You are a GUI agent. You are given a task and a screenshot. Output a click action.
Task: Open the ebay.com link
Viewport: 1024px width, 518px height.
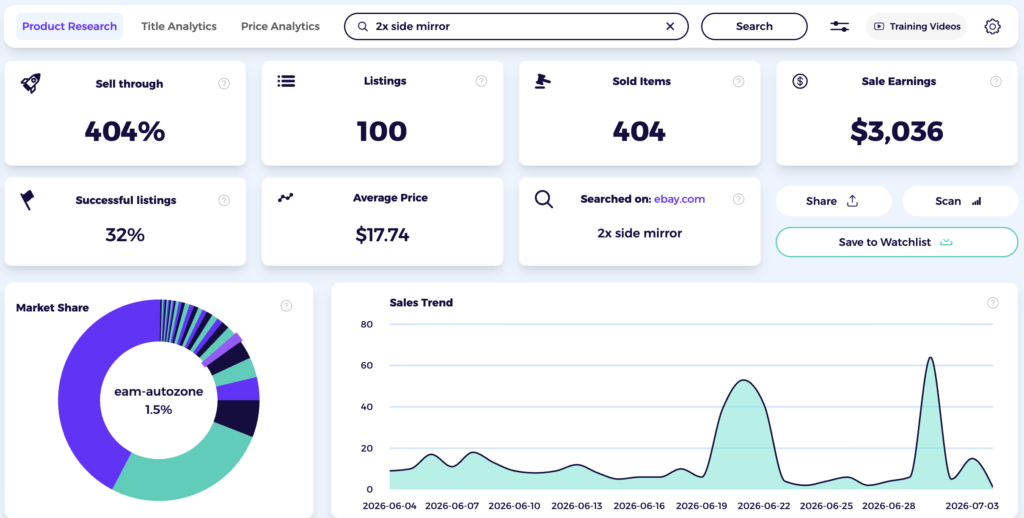[679, 199]
